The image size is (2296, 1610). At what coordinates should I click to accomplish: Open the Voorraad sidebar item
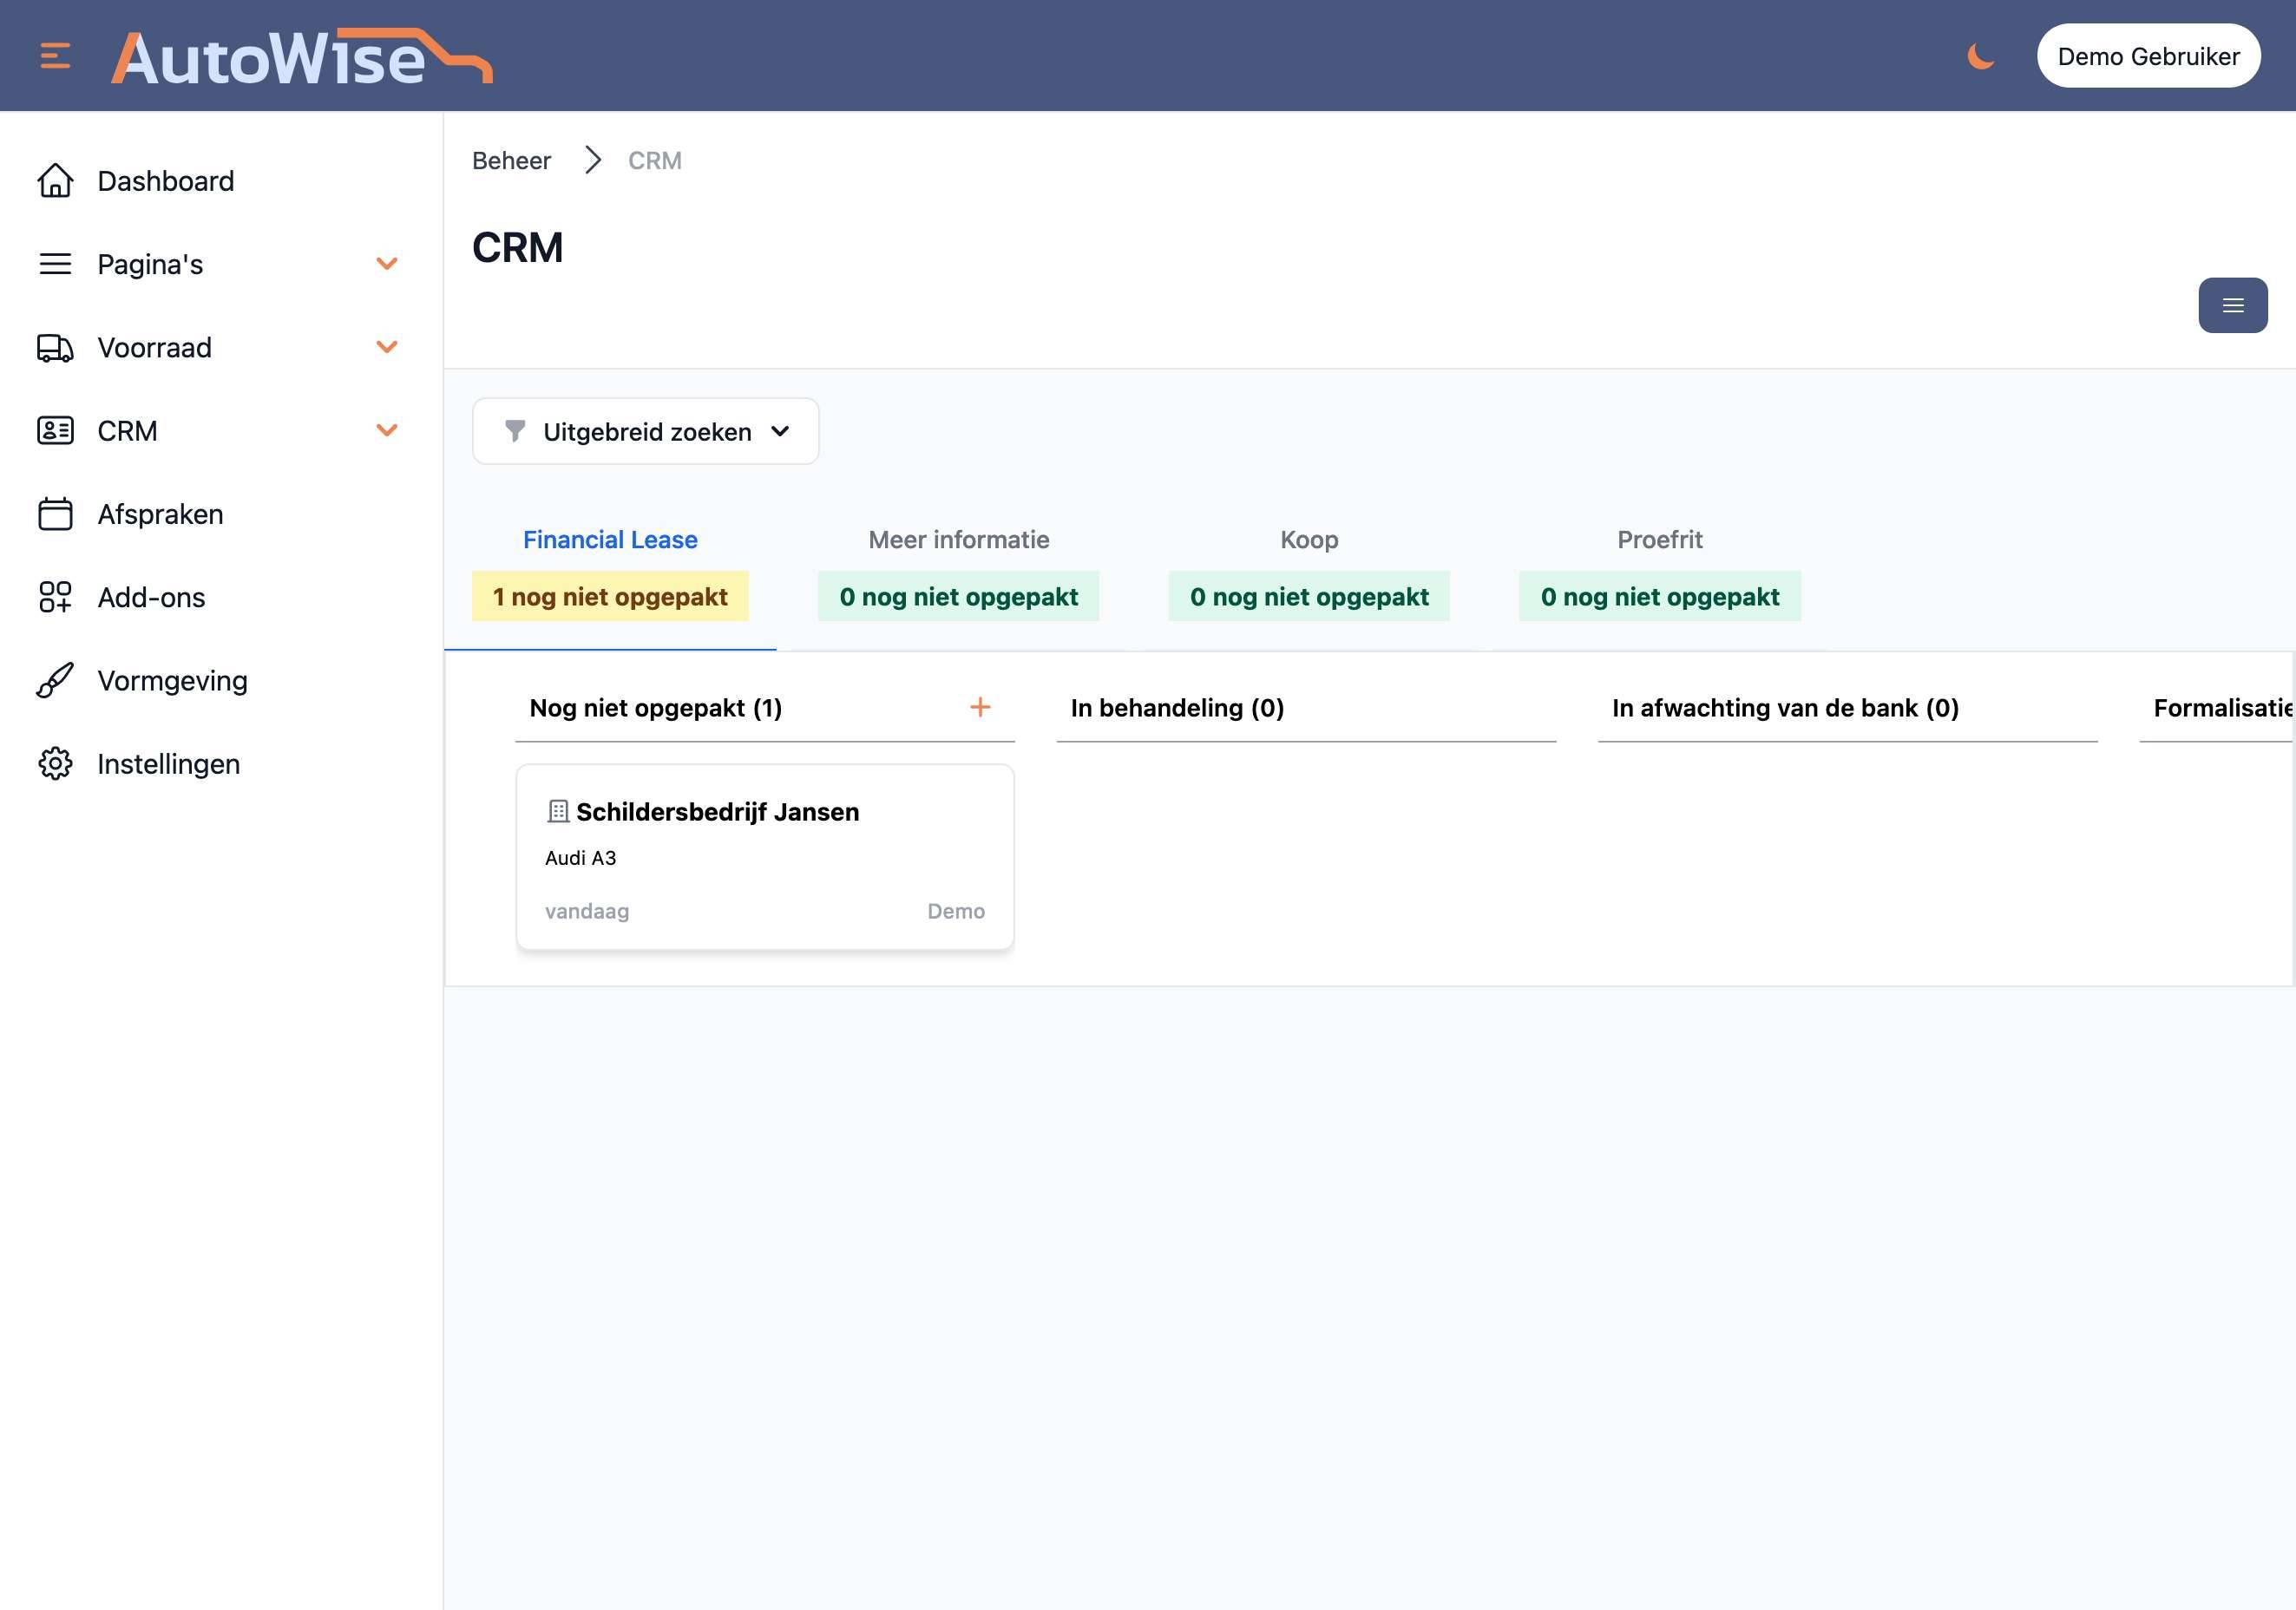coord(154,347)
